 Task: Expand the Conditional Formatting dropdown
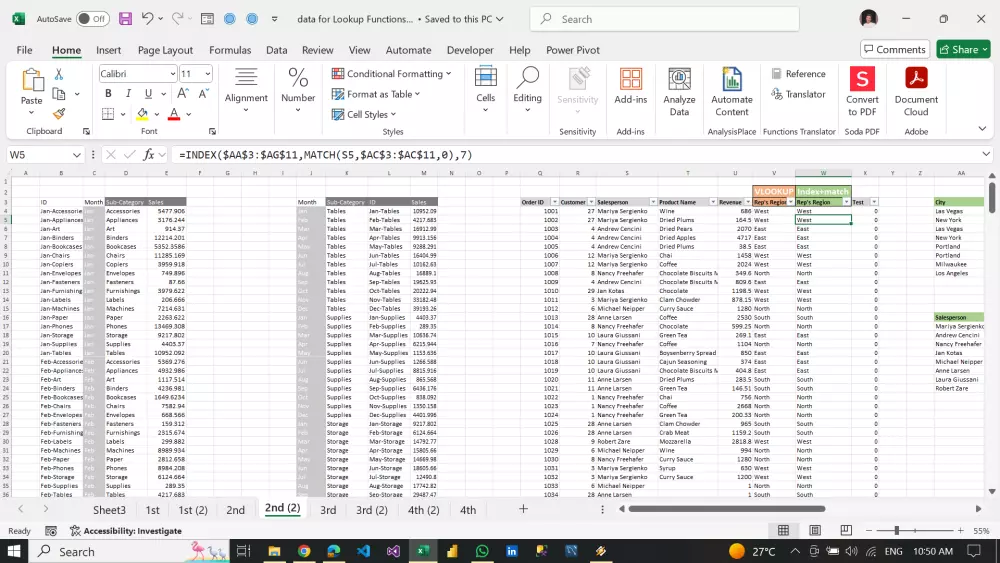click(392, 74)
